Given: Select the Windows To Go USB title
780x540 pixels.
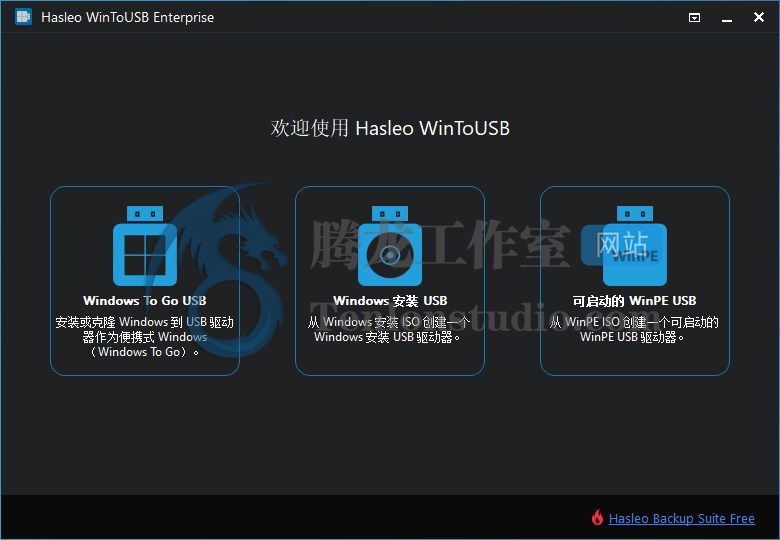Looking at the screenshot, I should pos(145,301).
